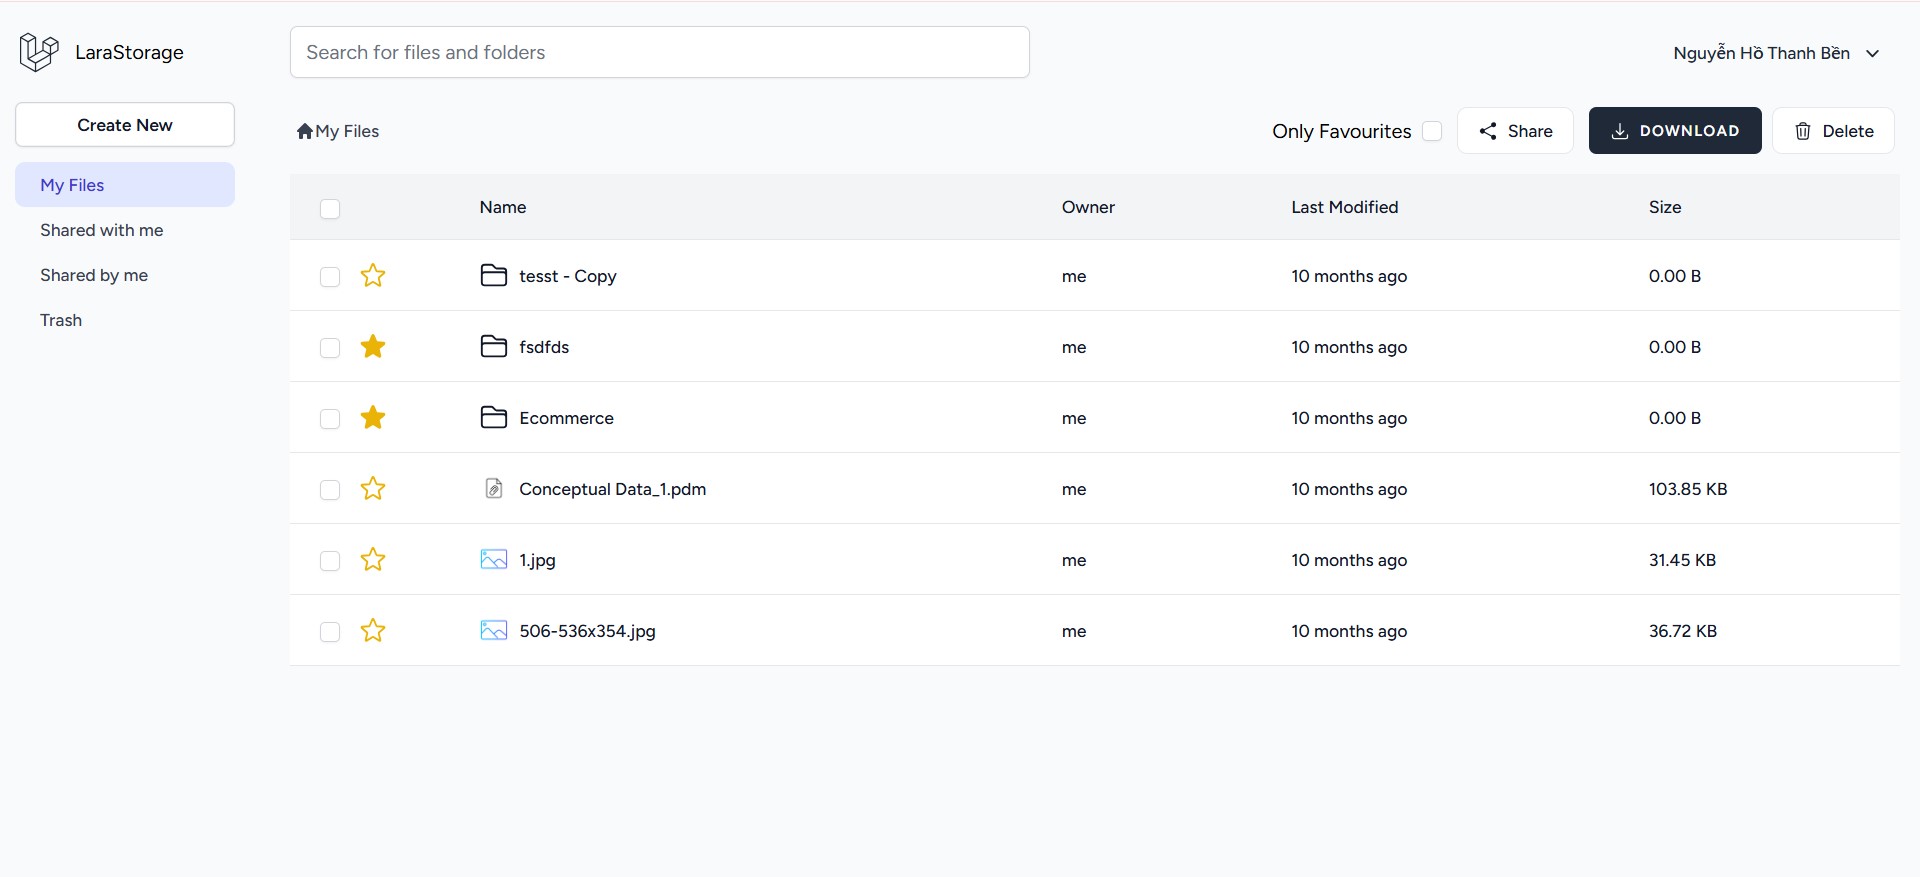
Task: Click the home icon in breadcrumb
Action: click(x=305, y=131)
